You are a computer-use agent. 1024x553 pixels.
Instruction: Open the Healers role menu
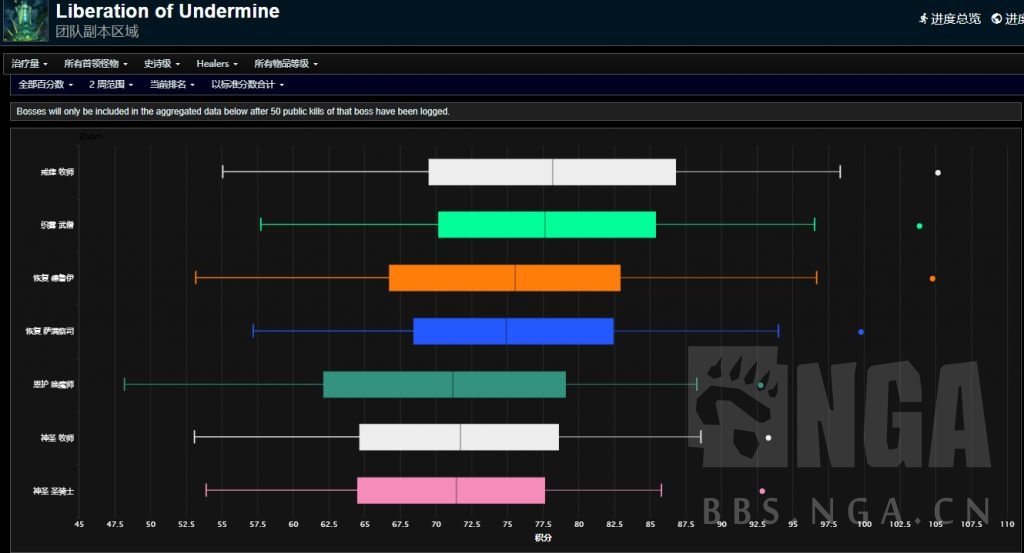217,64
